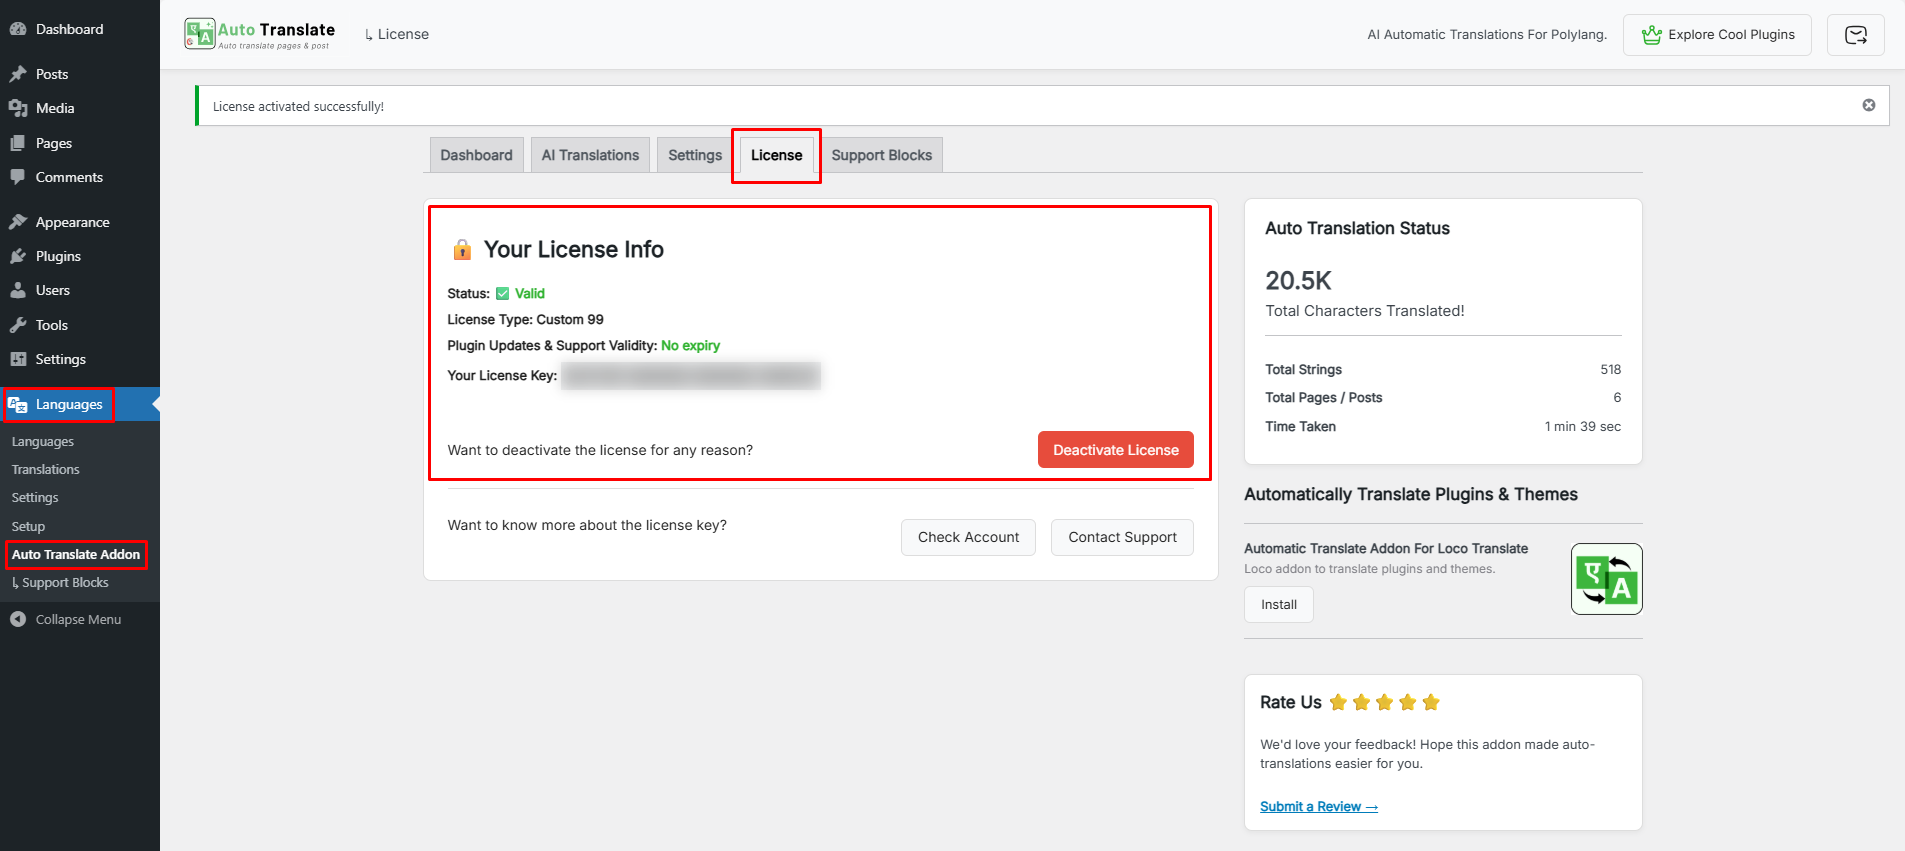Click the Appearance paintbrush icon
Image resolution: width=1905 pixels, height=851 pixels.
[18, 222]
